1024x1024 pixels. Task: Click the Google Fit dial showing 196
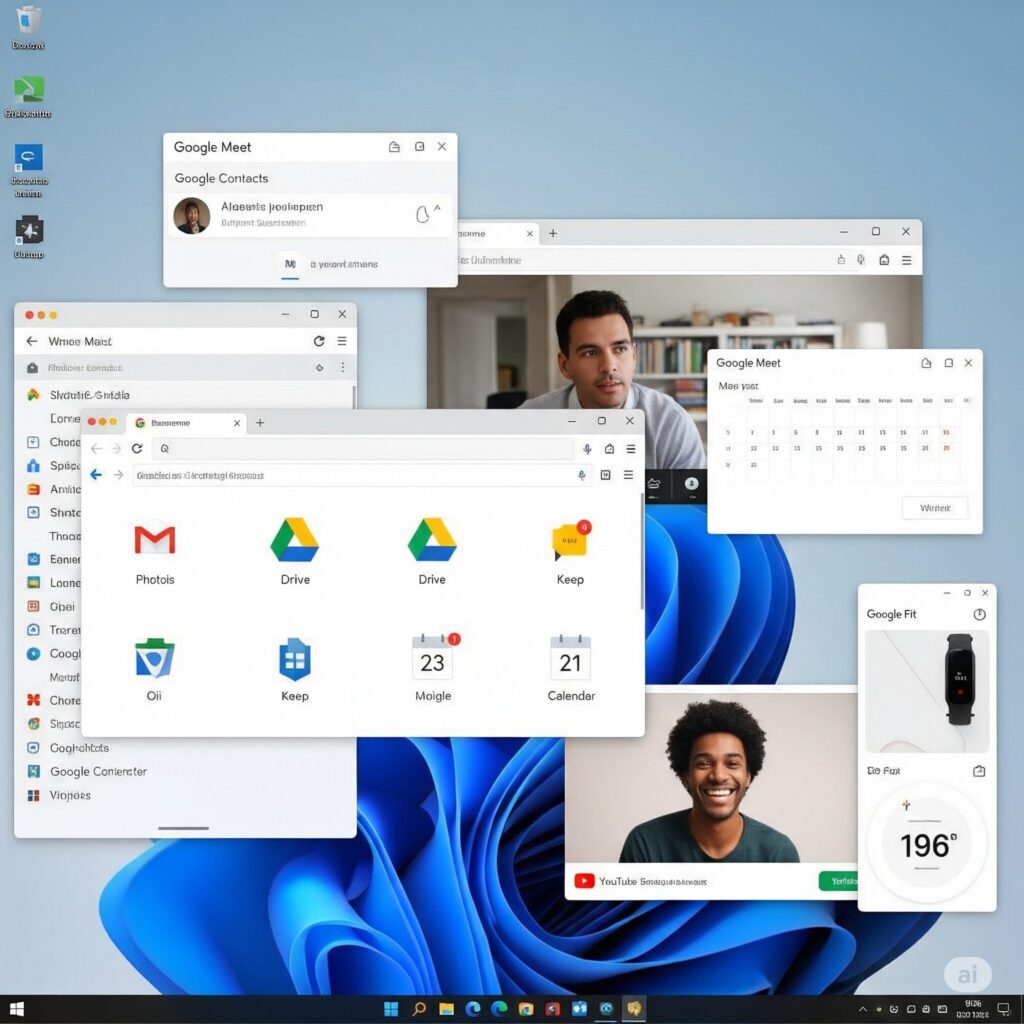pyautogui.click(x=927, y=844)
